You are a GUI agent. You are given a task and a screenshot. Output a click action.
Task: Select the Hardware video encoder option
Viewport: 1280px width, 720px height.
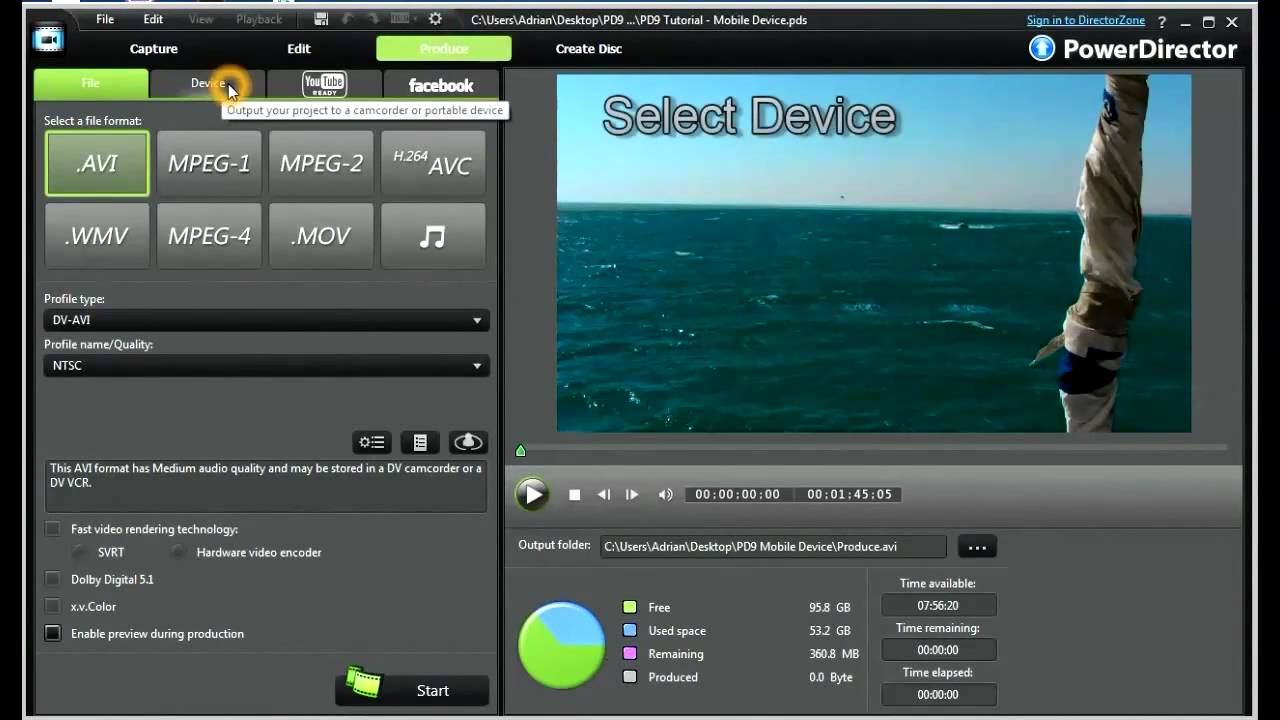coord(178,552)
